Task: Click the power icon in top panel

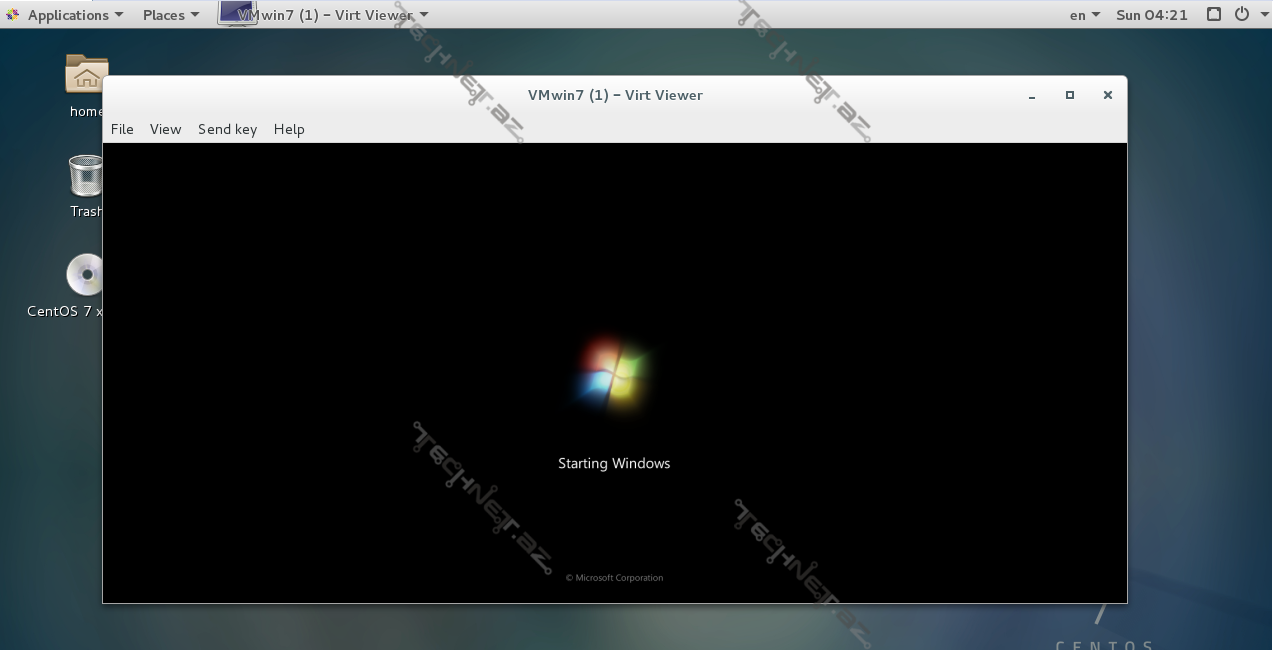Action: tap(1241, 15)
